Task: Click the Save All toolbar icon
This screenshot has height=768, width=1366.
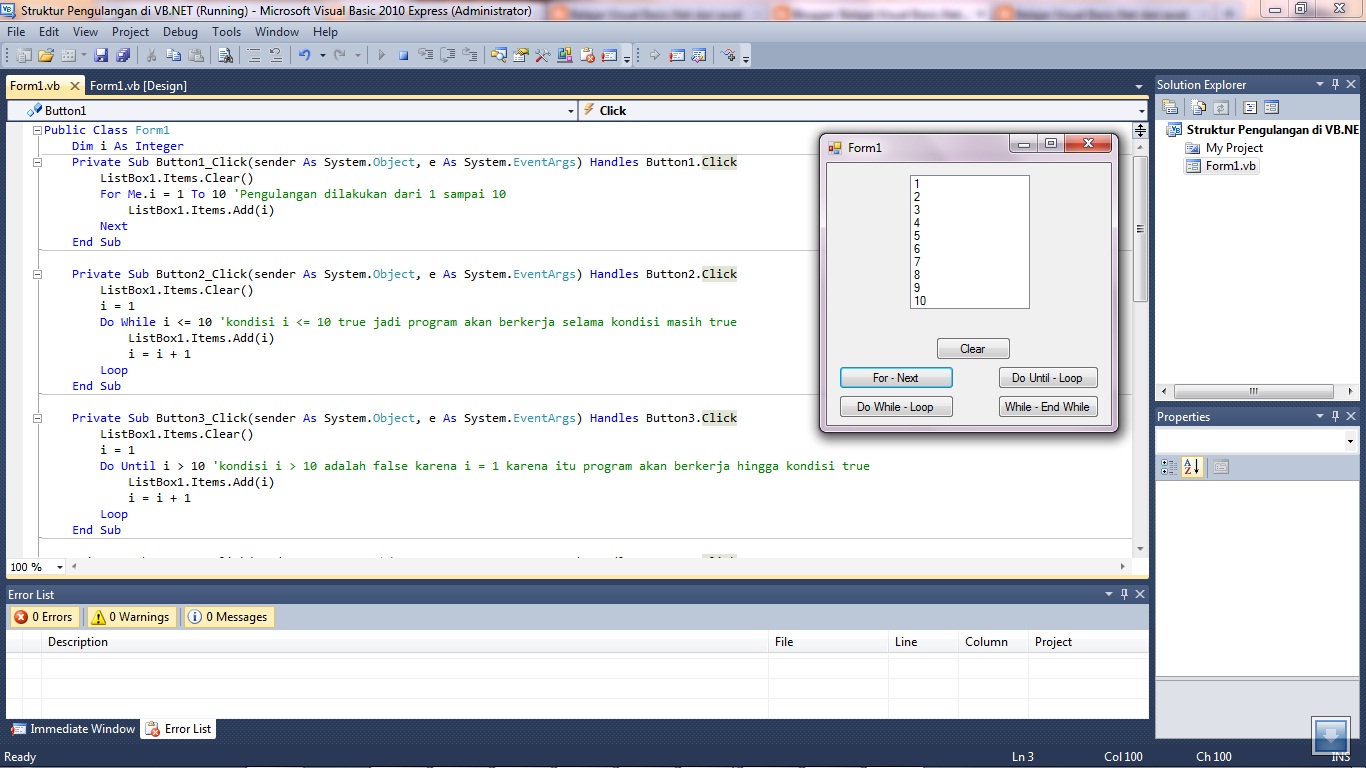Action: [122, 55]
